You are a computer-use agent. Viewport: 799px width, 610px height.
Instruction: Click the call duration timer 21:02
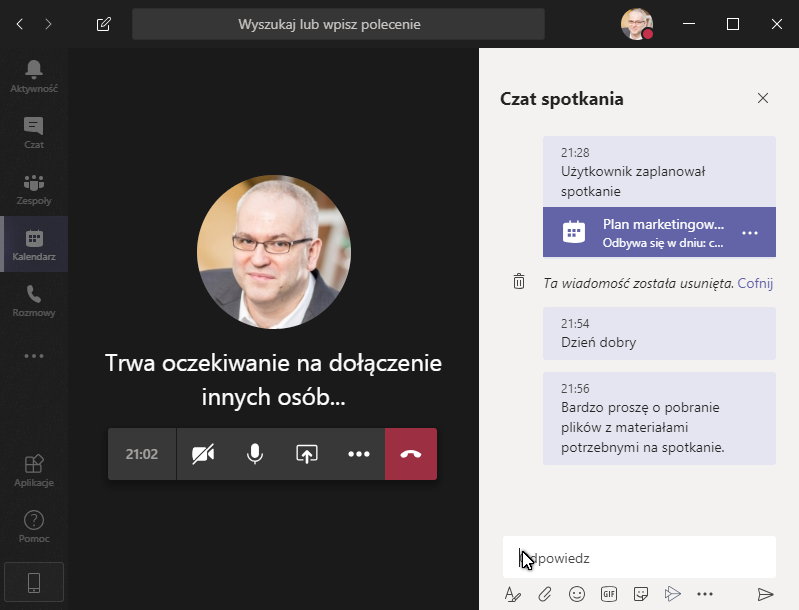(x=142, y=454)
